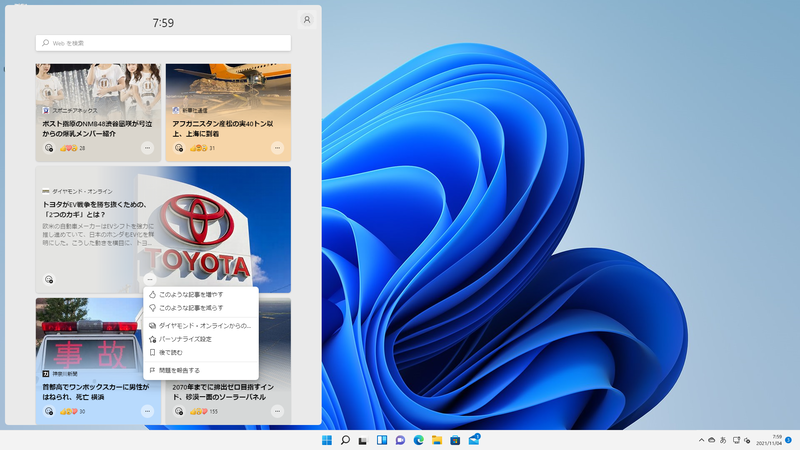Image resolution: width=800 pixels, height=450 pixels.
Task: Open the widgets profile settings icon
Action: (x=307, y=20)
